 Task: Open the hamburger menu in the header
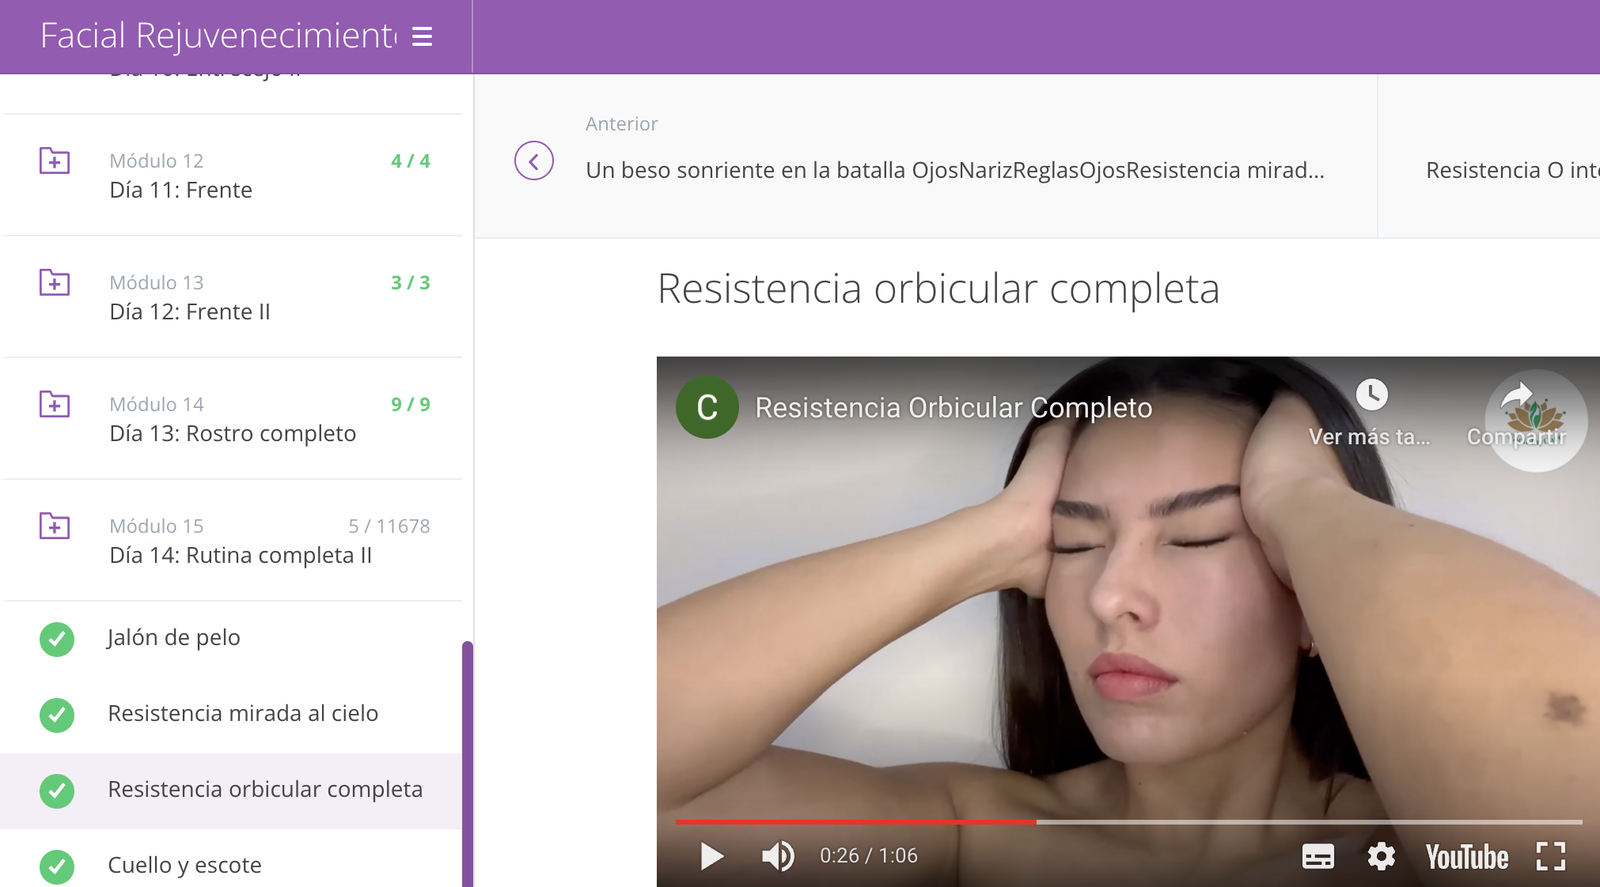[x=422, y=37]
